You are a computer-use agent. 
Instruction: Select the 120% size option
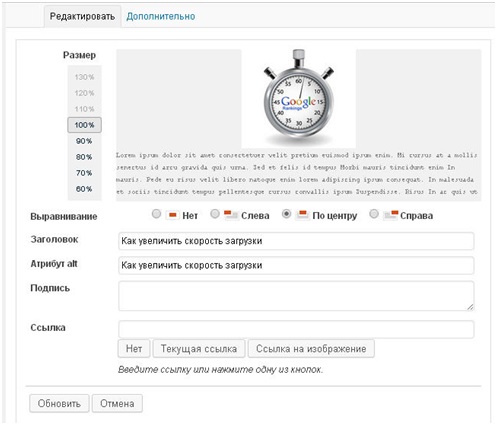coord(84,93)
